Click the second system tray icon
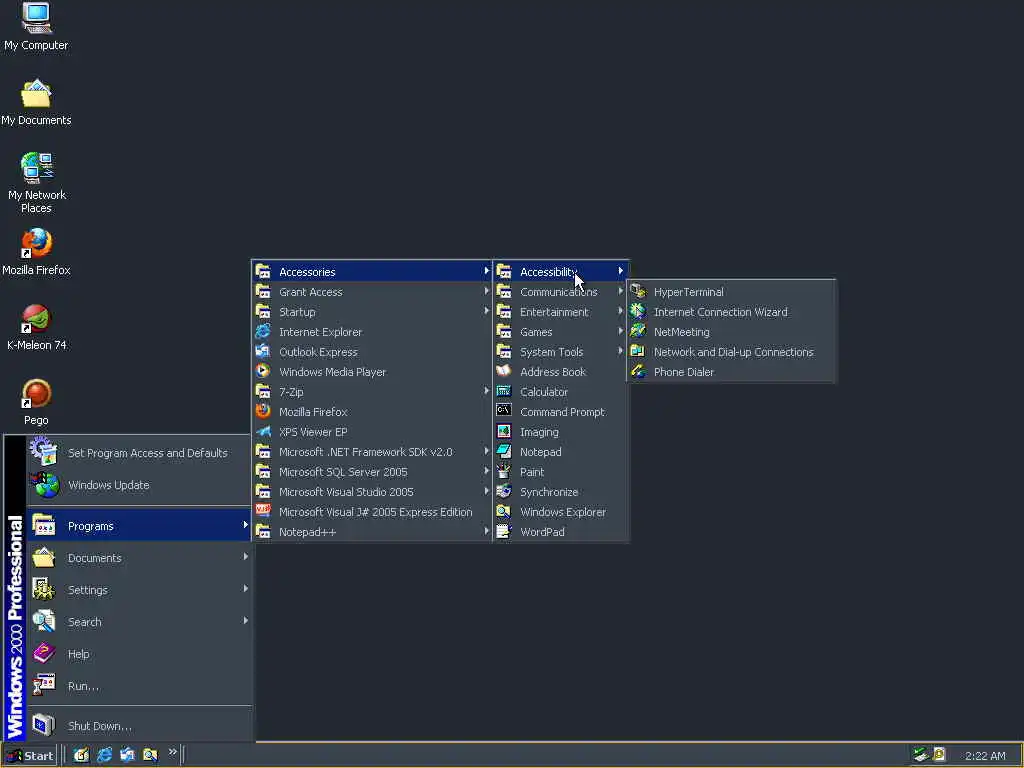The image size is (1024, 768). coord(939,754)
